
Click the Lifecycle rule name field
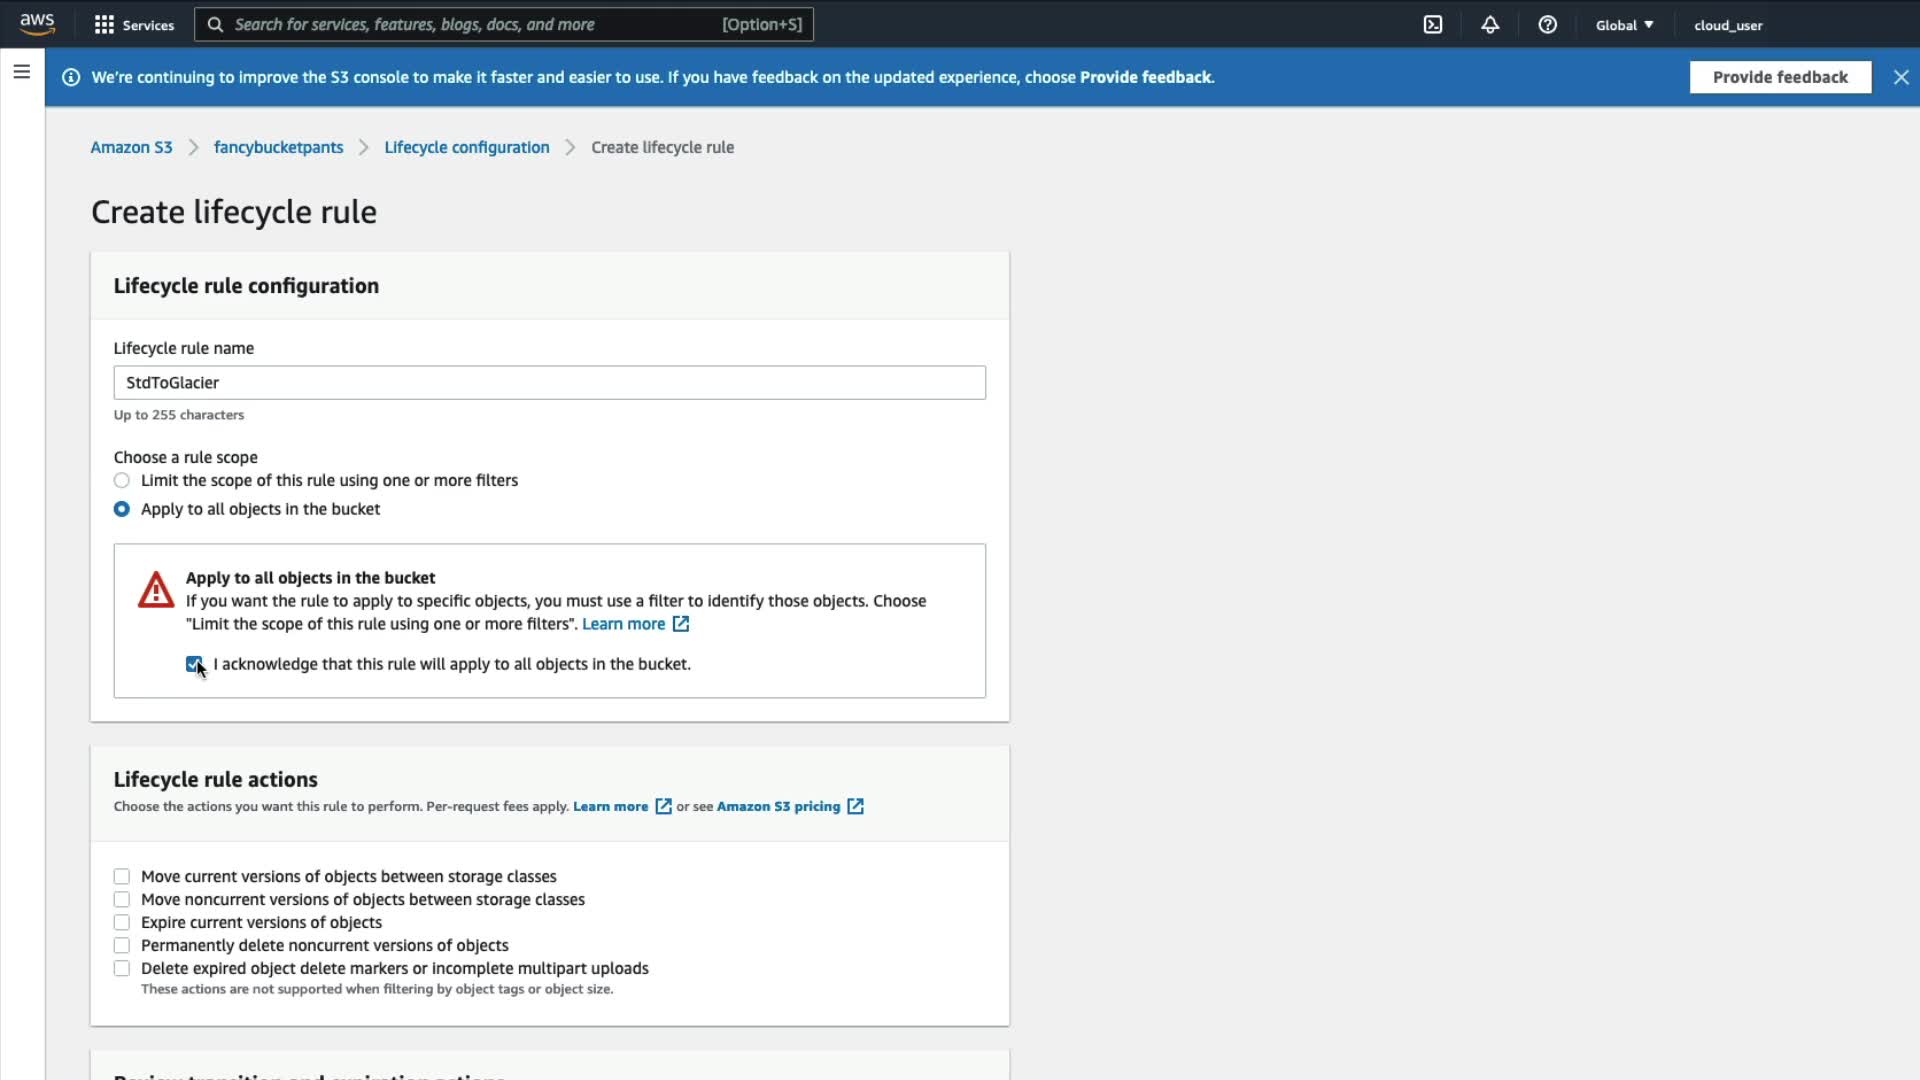(x=549, y=383)
